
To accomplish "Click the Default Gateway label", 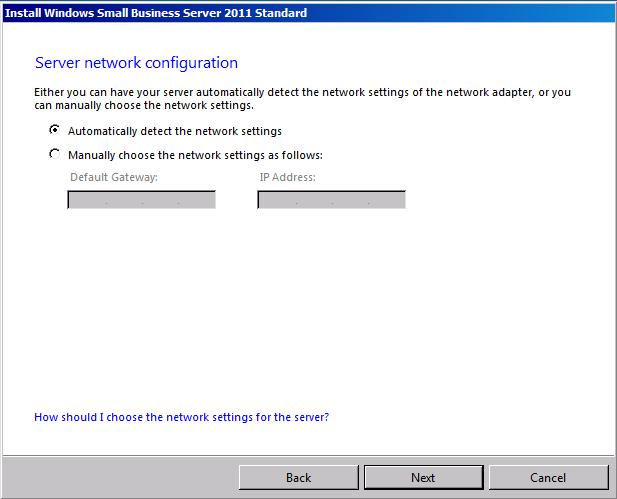I will [x=114, y=177].
